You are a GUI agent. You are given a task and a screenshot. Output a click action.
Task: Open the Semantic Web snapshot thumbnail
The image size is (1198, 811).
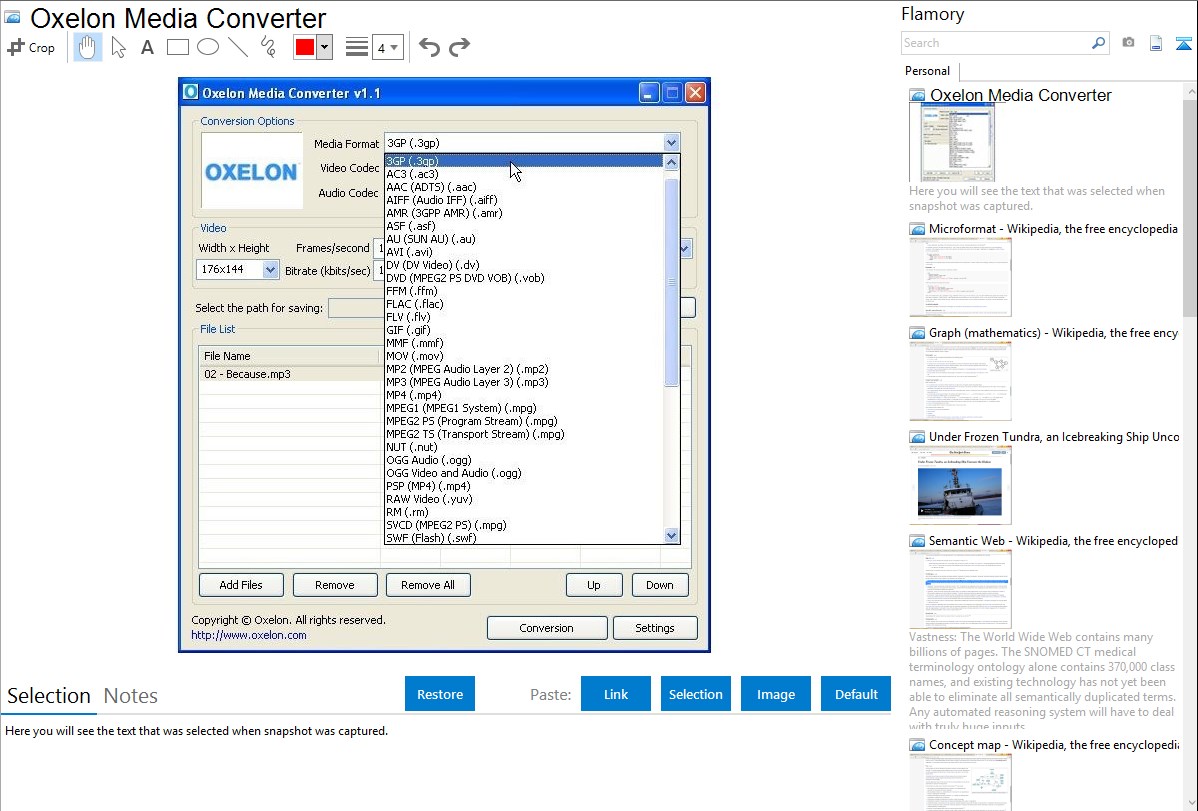tap(960, 589)
